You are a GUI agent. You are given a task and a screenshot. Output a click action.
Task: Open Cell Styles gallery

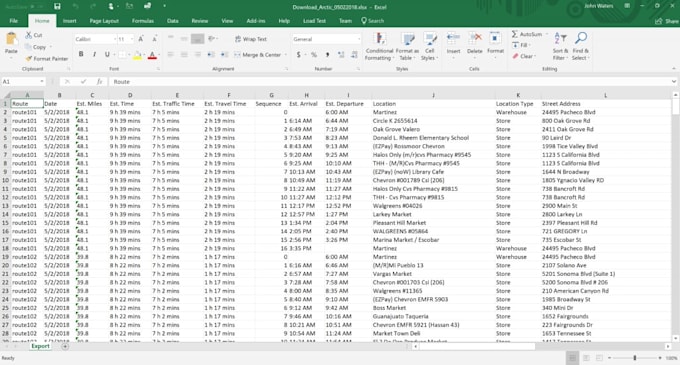coord(429,46)
